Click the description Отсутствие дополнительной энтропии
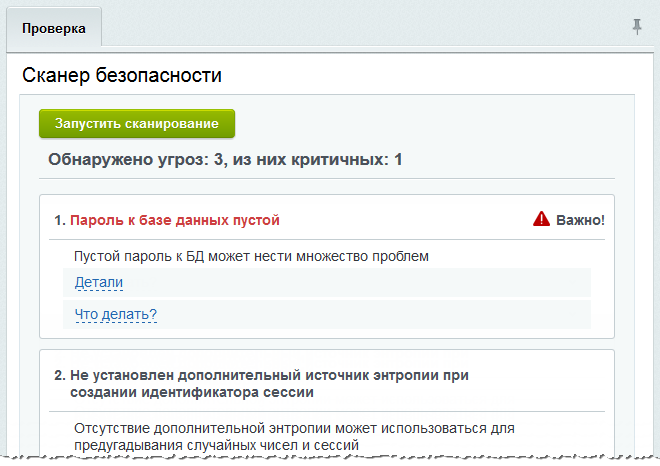 click(294, 436)
